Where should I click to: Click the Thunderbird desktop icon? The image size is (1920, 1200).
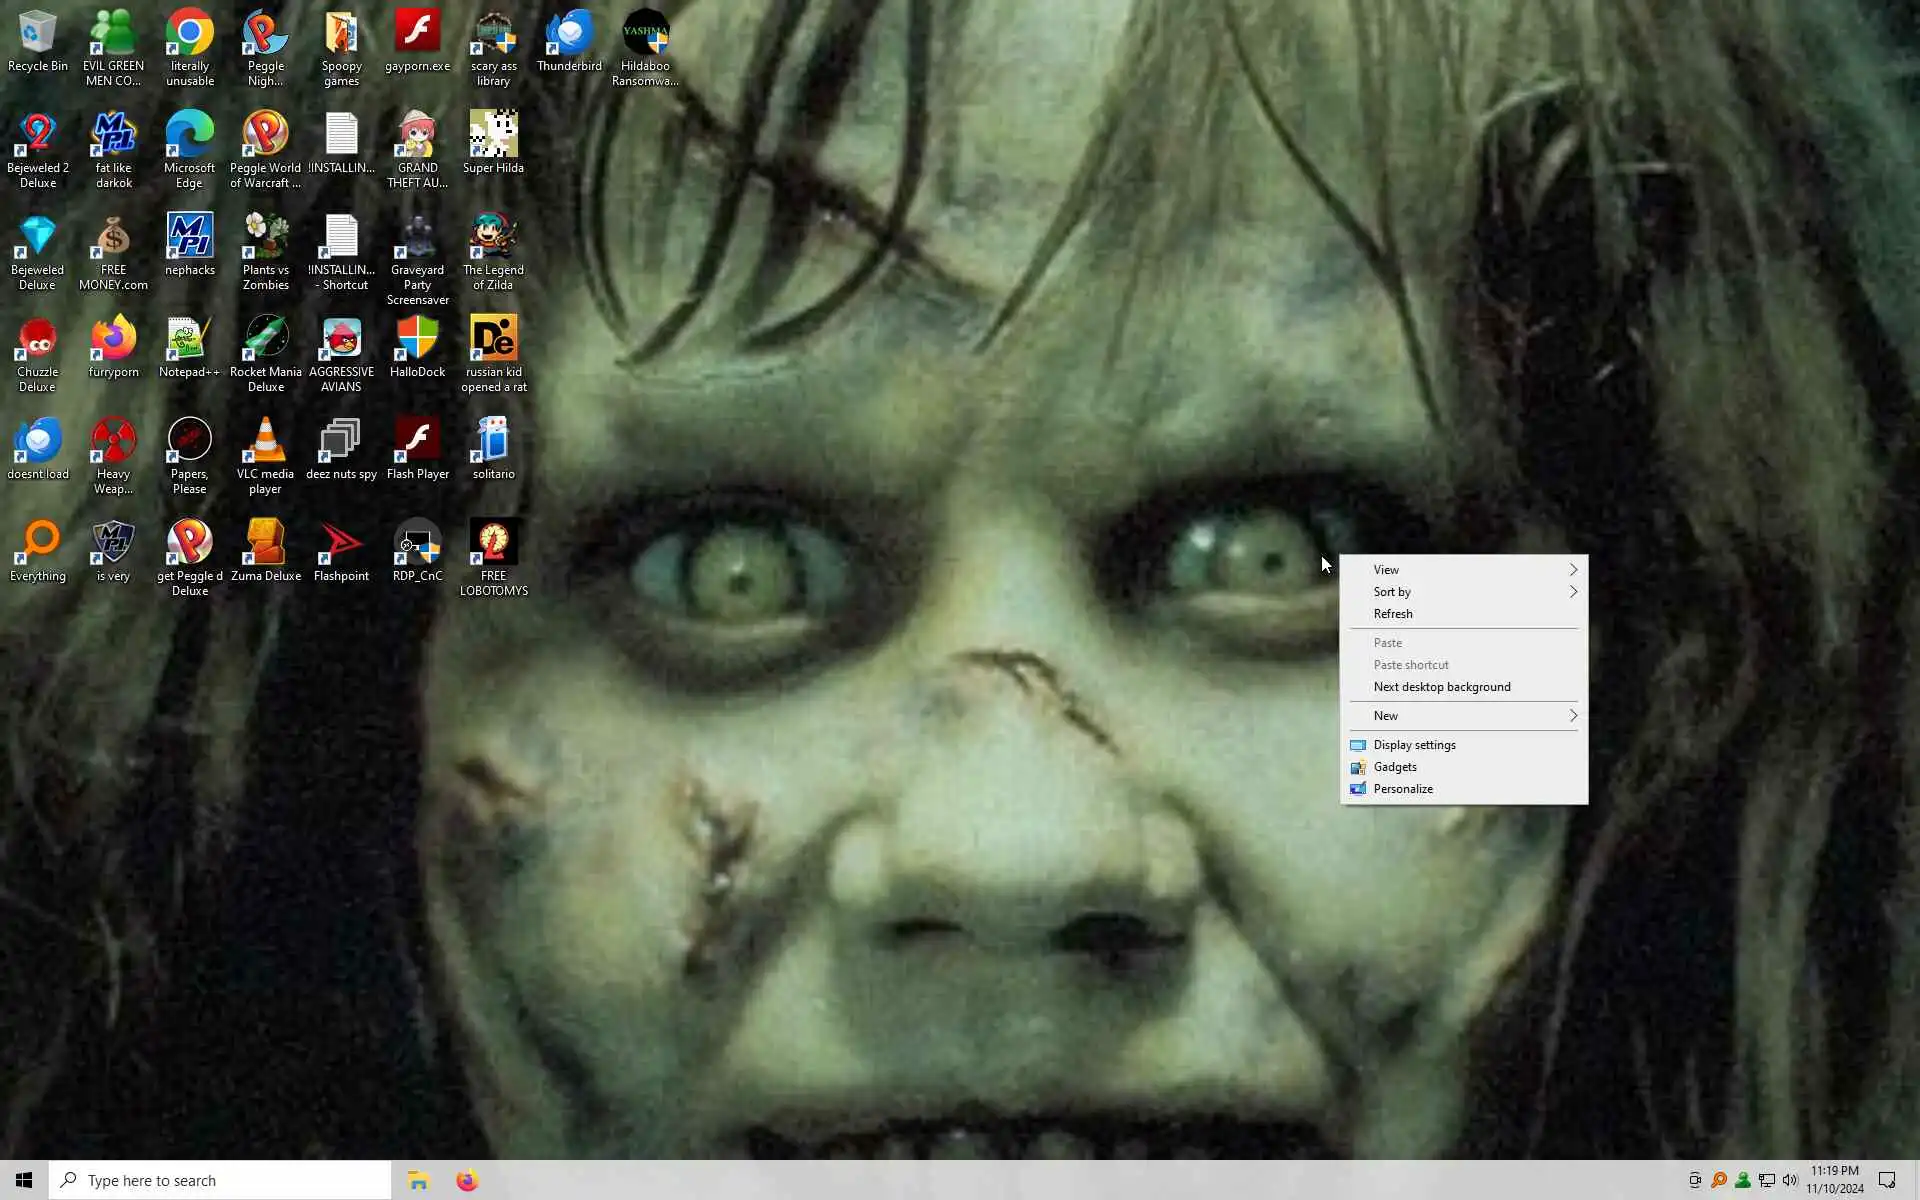[569, 40]
